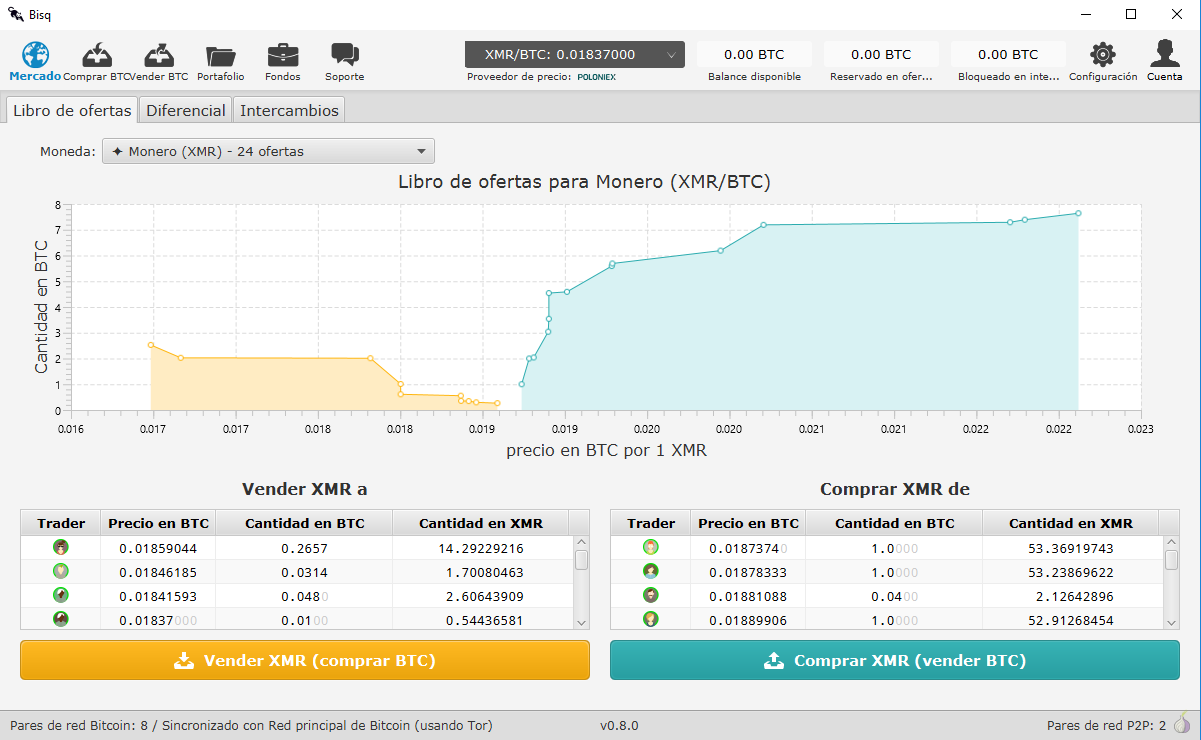Sort buy table by Precio en BTC
Image resolution: width=1201 pixels, height=740 pixels.
(749, 523)
